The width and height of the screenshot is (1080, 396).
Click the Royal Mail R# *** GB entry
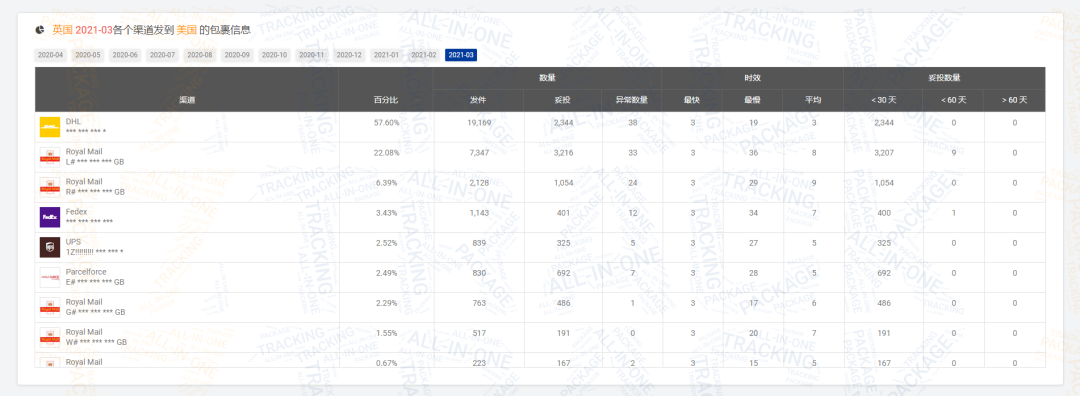(x=96, y=187)
